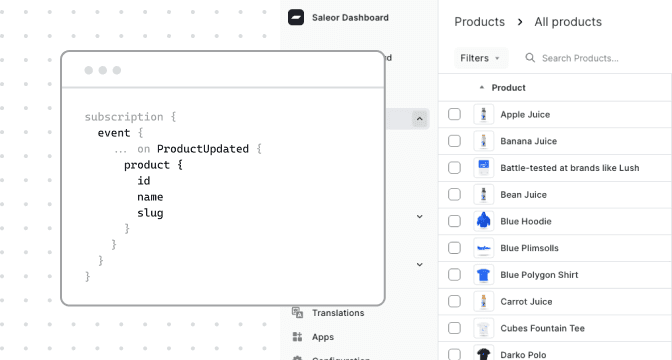Click the Blue Polygon Shirt thumbnail
The width and height of the screenshot is (672, 360).
coord(483,275)
